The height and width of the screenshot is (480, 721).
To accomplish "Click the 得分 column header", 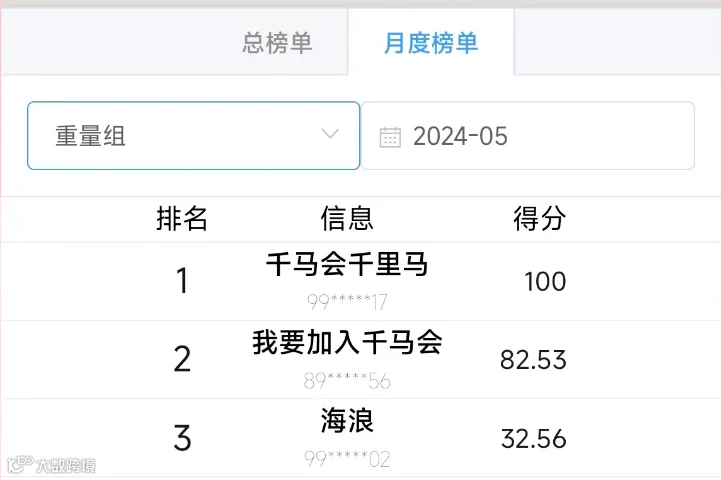I will (x=539, y=218).
